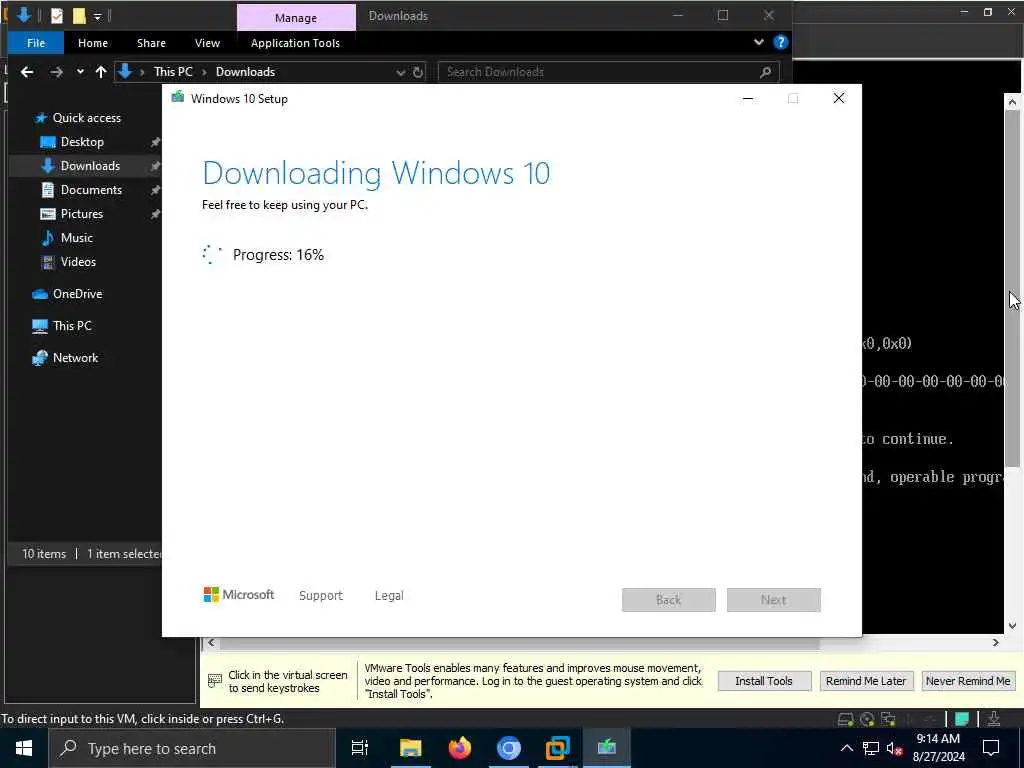This screenshot has width=1024, height=768.
Task: Click the VMware CD/DVD status icon
Action: click(867, 719)
